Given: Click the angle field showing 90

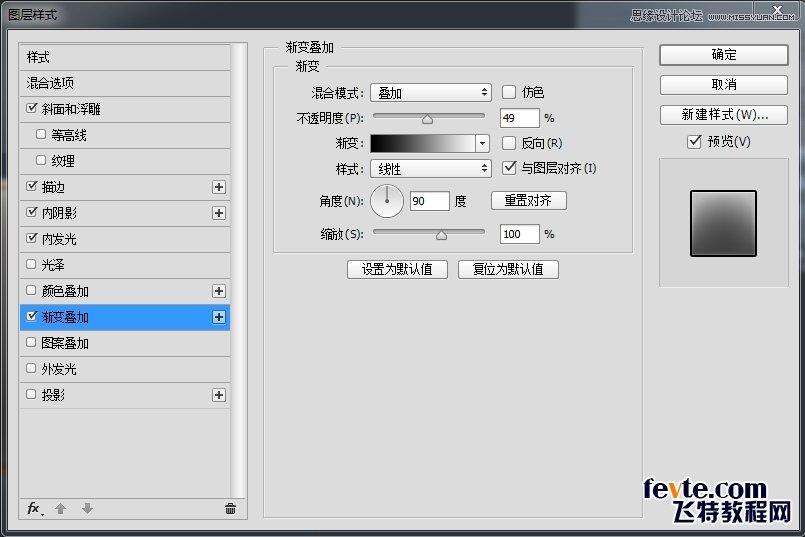Looking at the screenshot, I should 430,201.
